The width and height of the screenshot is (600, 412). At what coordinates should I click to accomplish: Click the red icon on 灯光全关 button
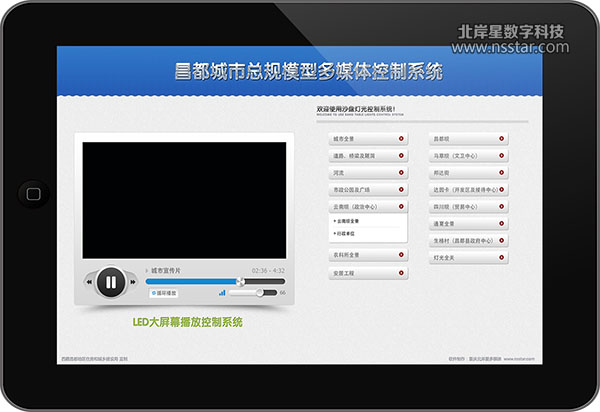pyautogui.click(x=502, y=257)
